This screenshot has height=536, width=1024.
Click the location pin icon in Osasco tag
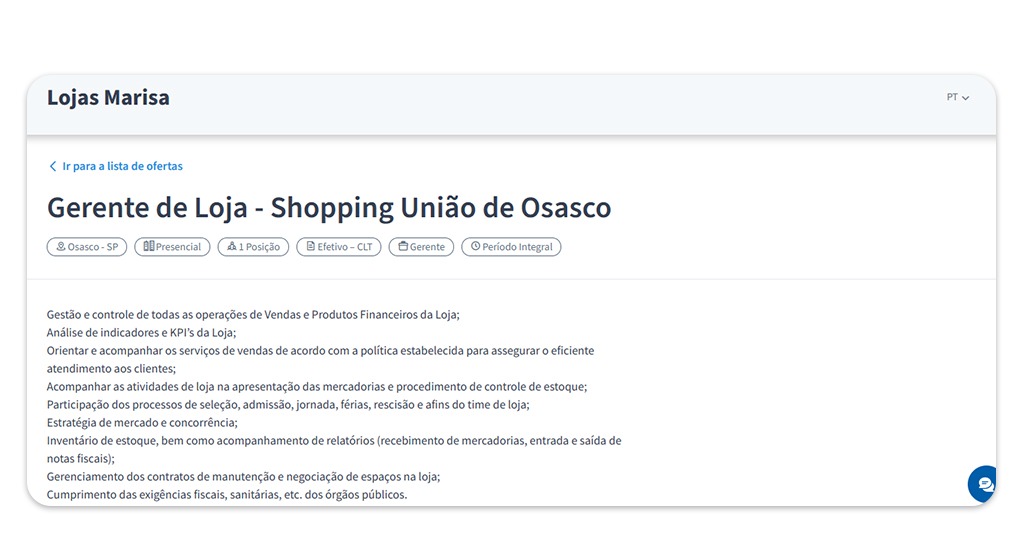(61, 247)
